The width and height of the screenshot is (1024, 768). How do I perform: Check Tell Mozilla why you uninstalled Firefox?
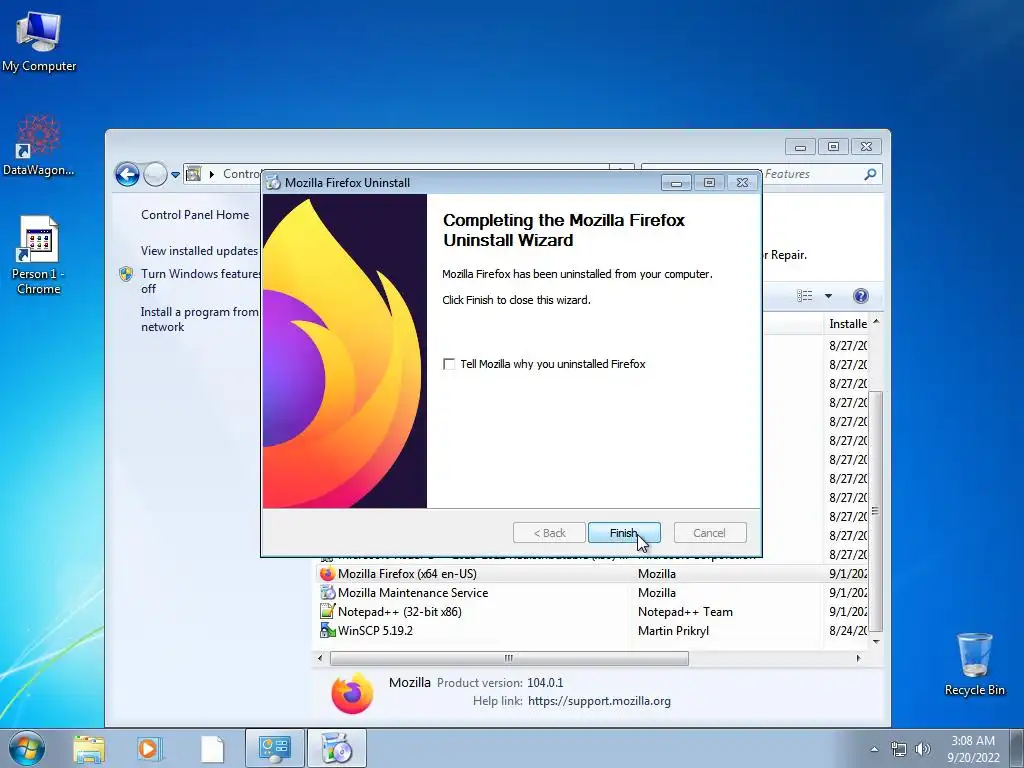(x=449, y=364)
